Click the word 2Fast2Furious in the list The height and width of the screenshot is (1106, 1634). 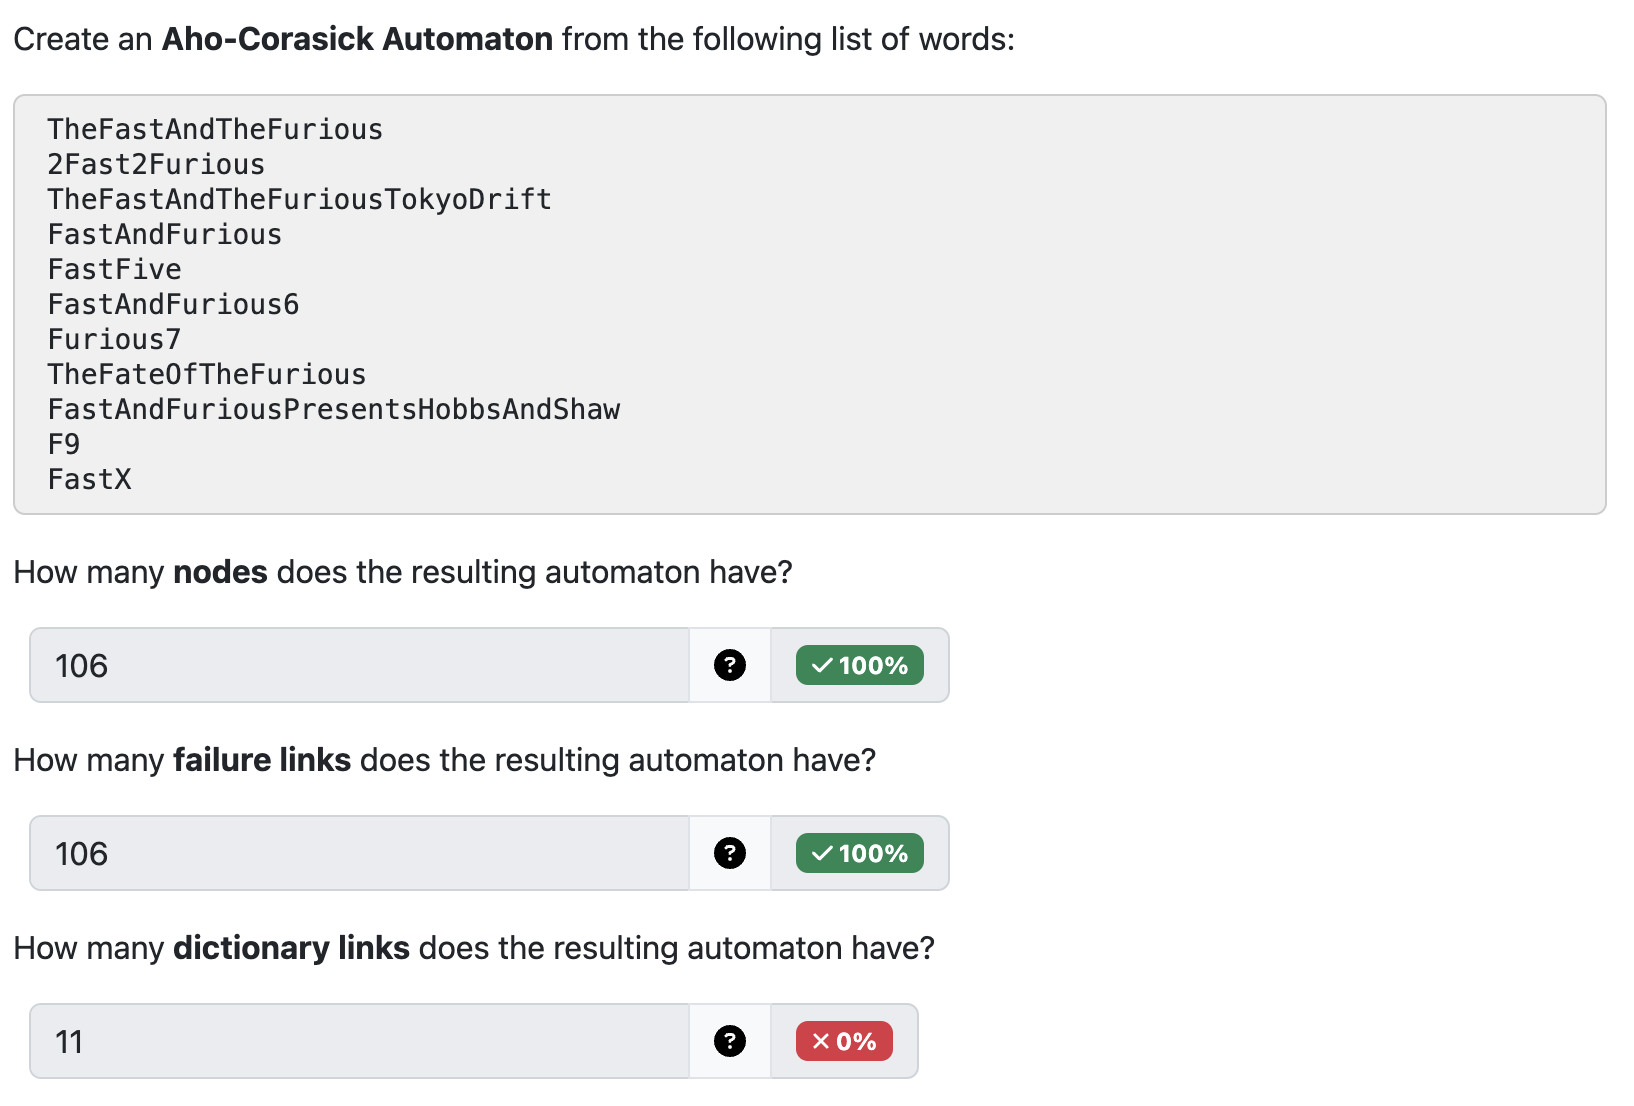pyautogui.click(x=155, y=164)
